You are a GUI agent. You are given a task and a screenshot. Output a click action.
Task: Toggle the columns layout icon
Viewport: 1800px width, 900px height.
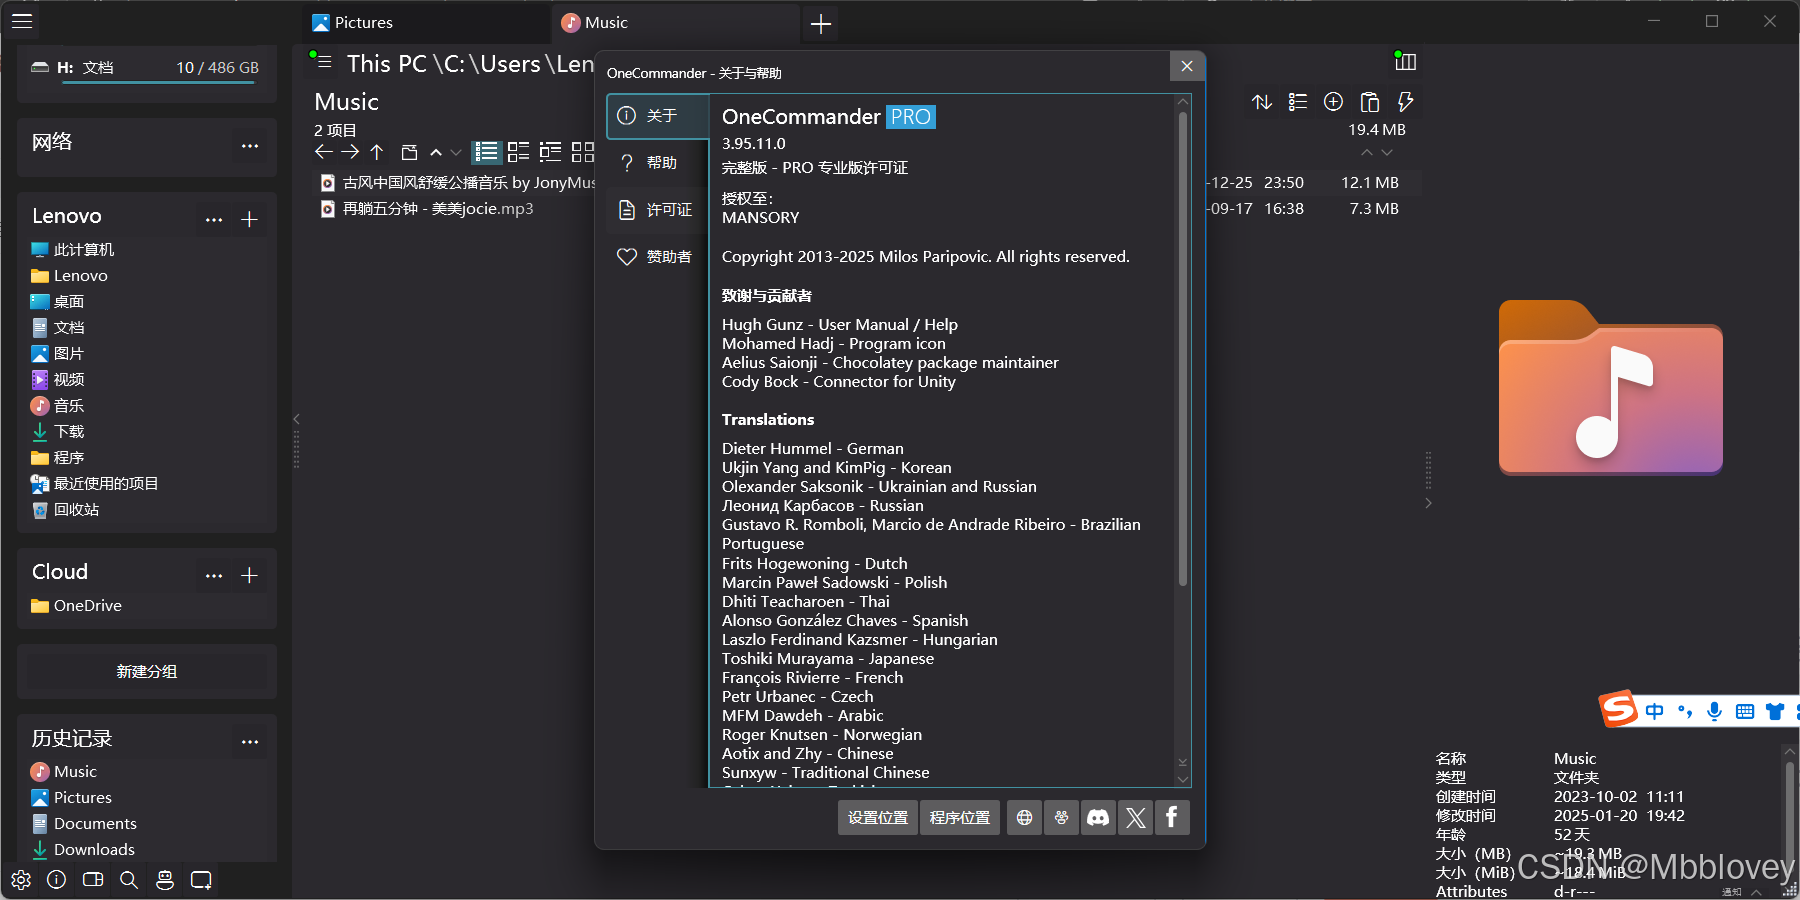(1405, 62)
